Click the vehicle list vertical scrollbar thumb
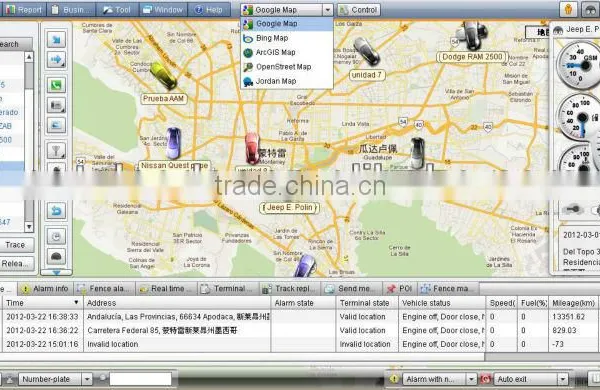Image resolution: width=600 pixels, height=390 pixels. click(29, 76)
